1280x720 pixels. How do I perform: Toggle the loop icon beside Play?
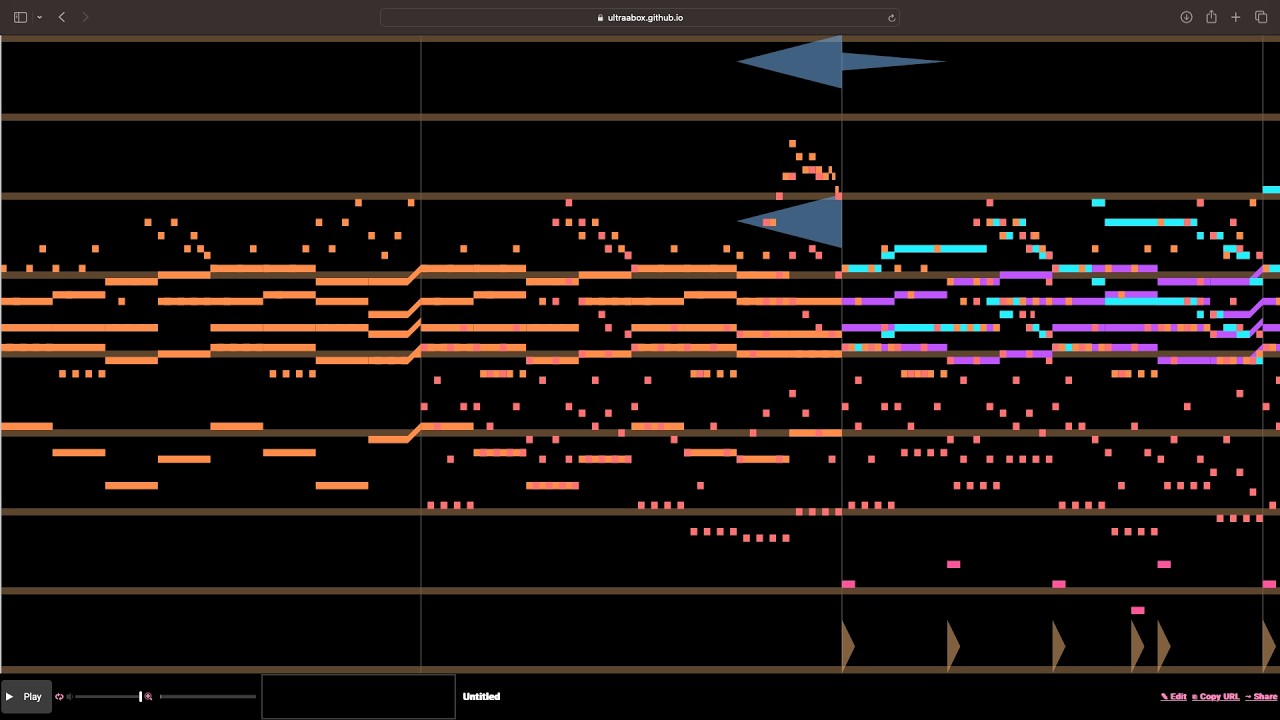(59, 696)
